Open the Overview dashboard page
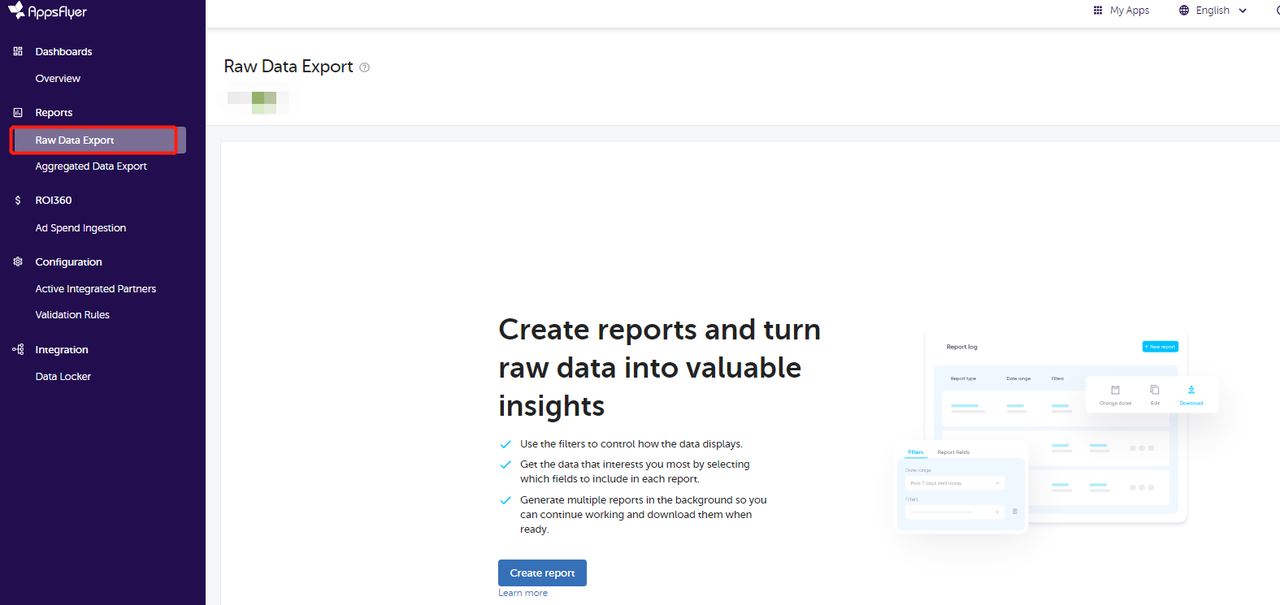The image size is (1280, 605). click(58, 79)
